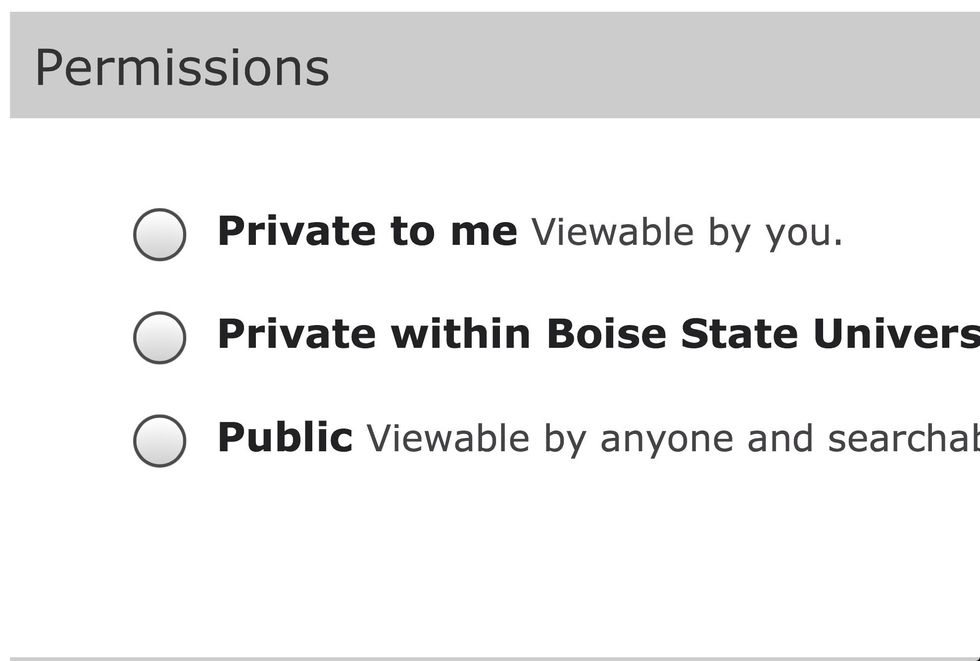Restrict visibility to Boise State University
980x661 pixels.
(160, 337)
